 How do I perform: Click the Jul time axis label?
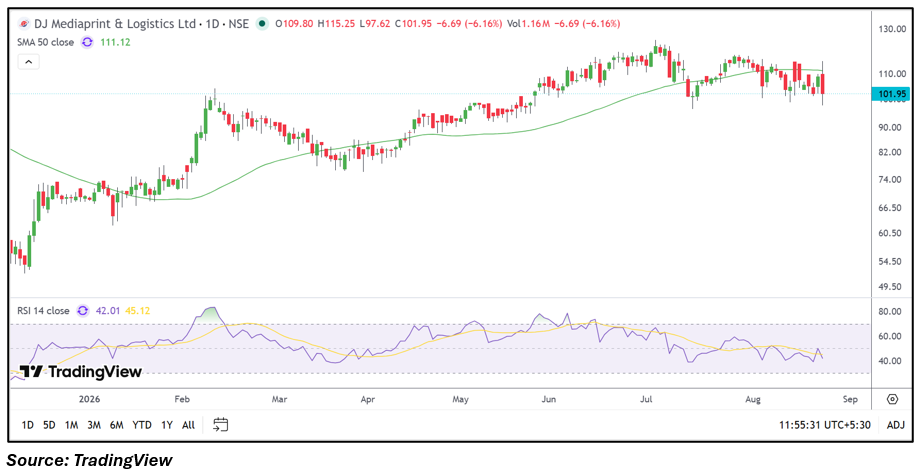646,399
